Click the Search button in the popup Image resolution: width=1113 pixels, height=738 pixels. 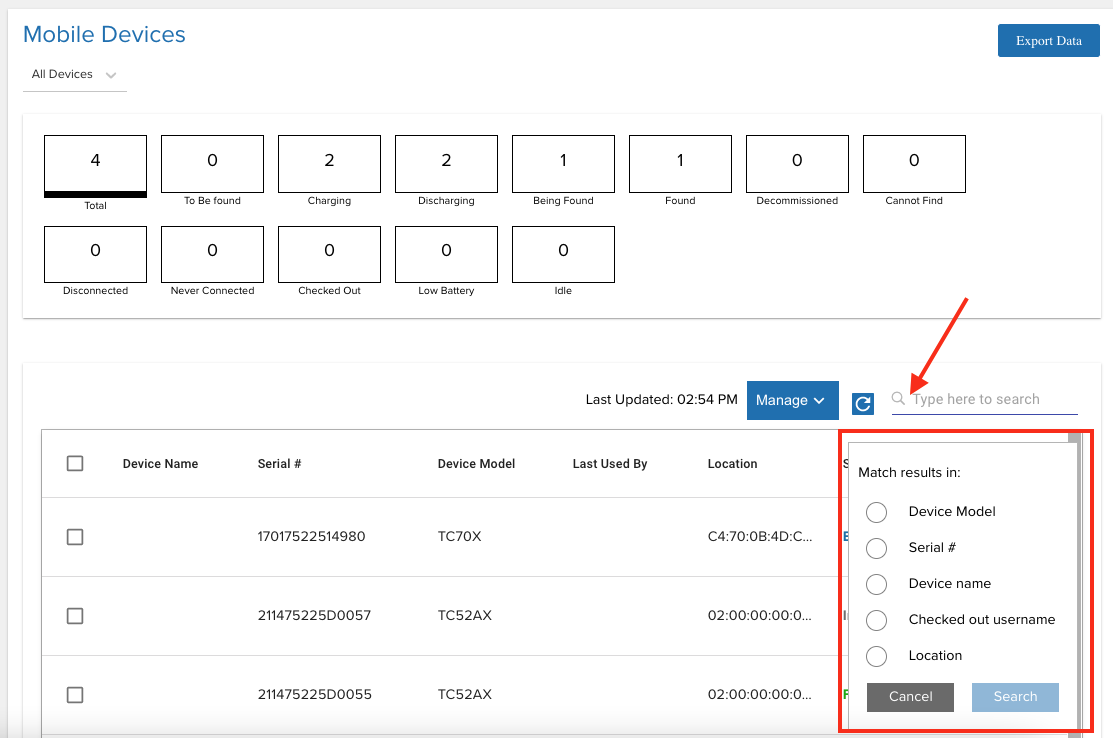pyautogui.click(x=1015, y=697)
